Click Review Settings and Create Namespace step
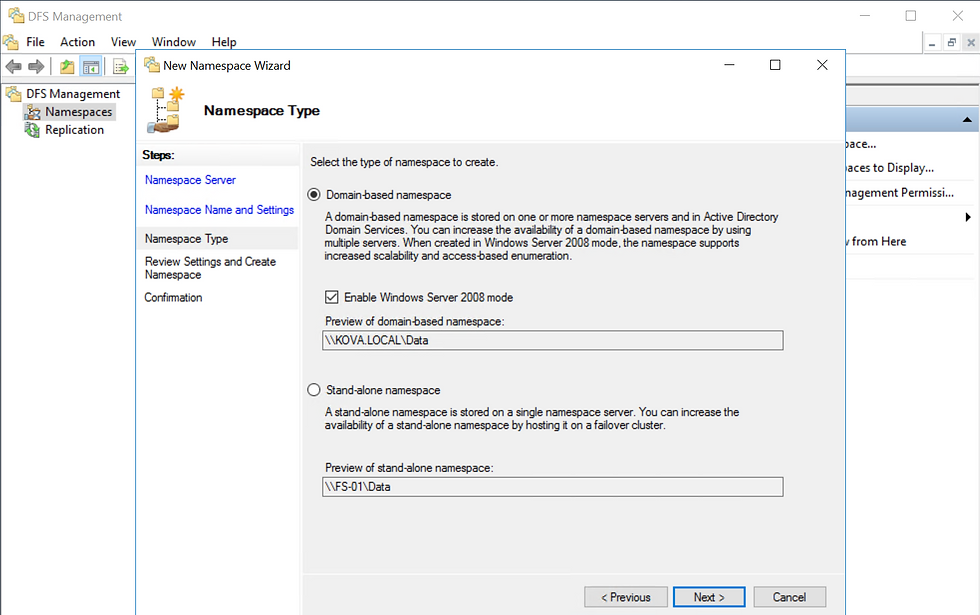Image resolution: width=980 pixels, height=615 pixels. 210,268
